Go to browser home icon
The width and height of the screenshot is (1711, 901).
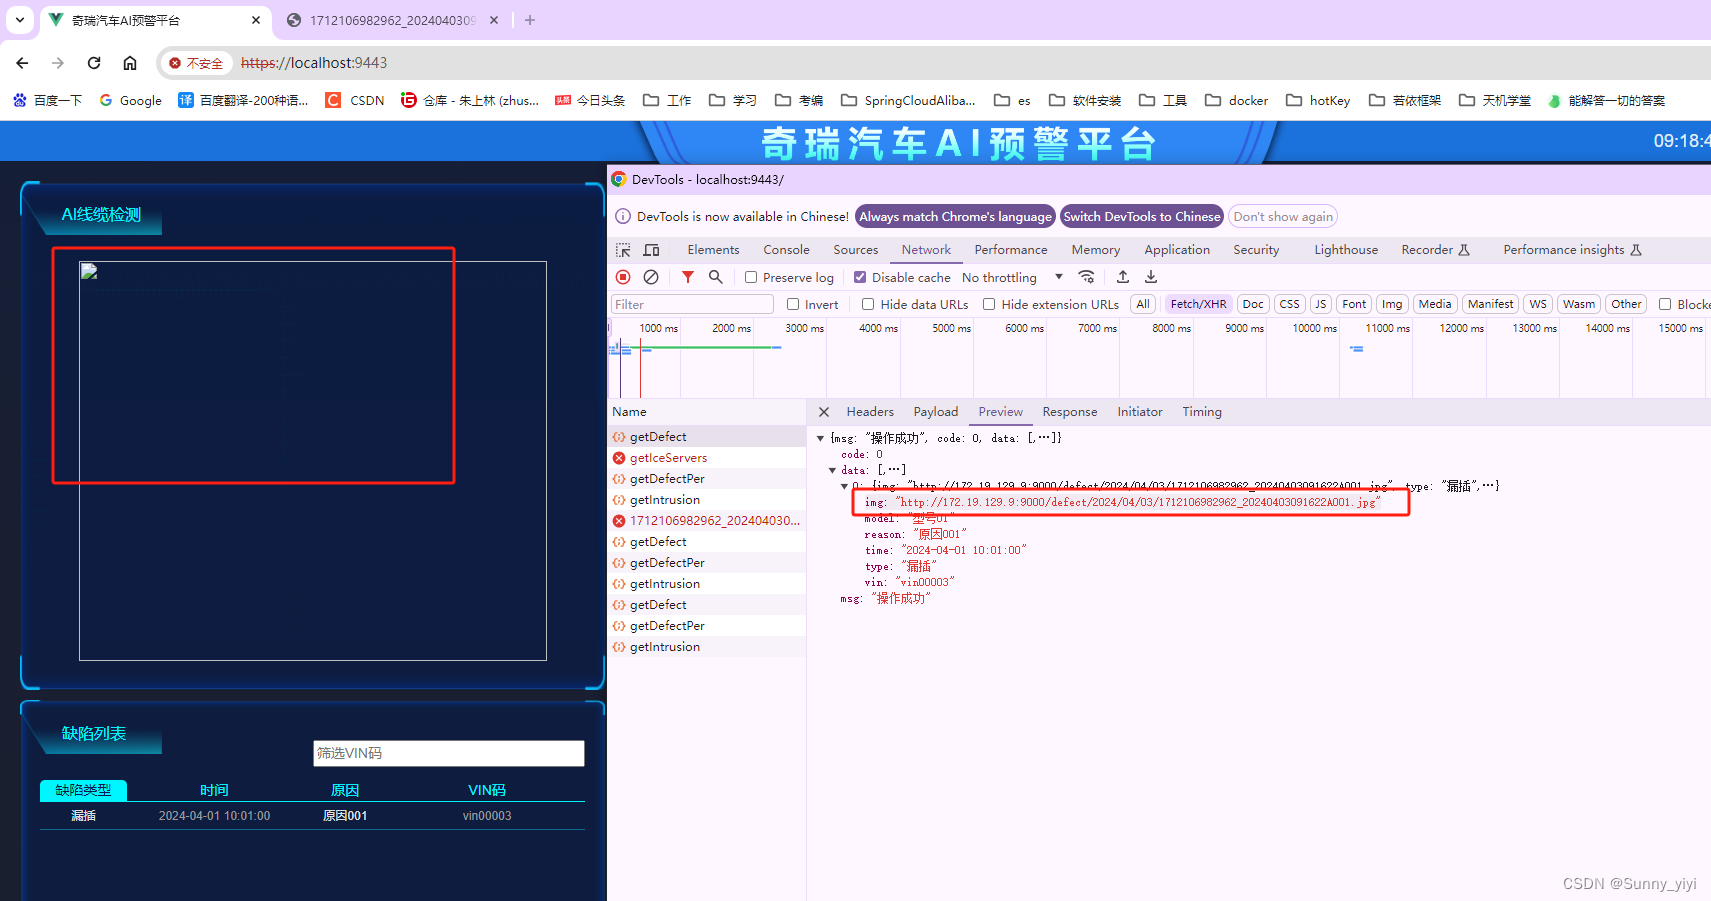[130, 63]
